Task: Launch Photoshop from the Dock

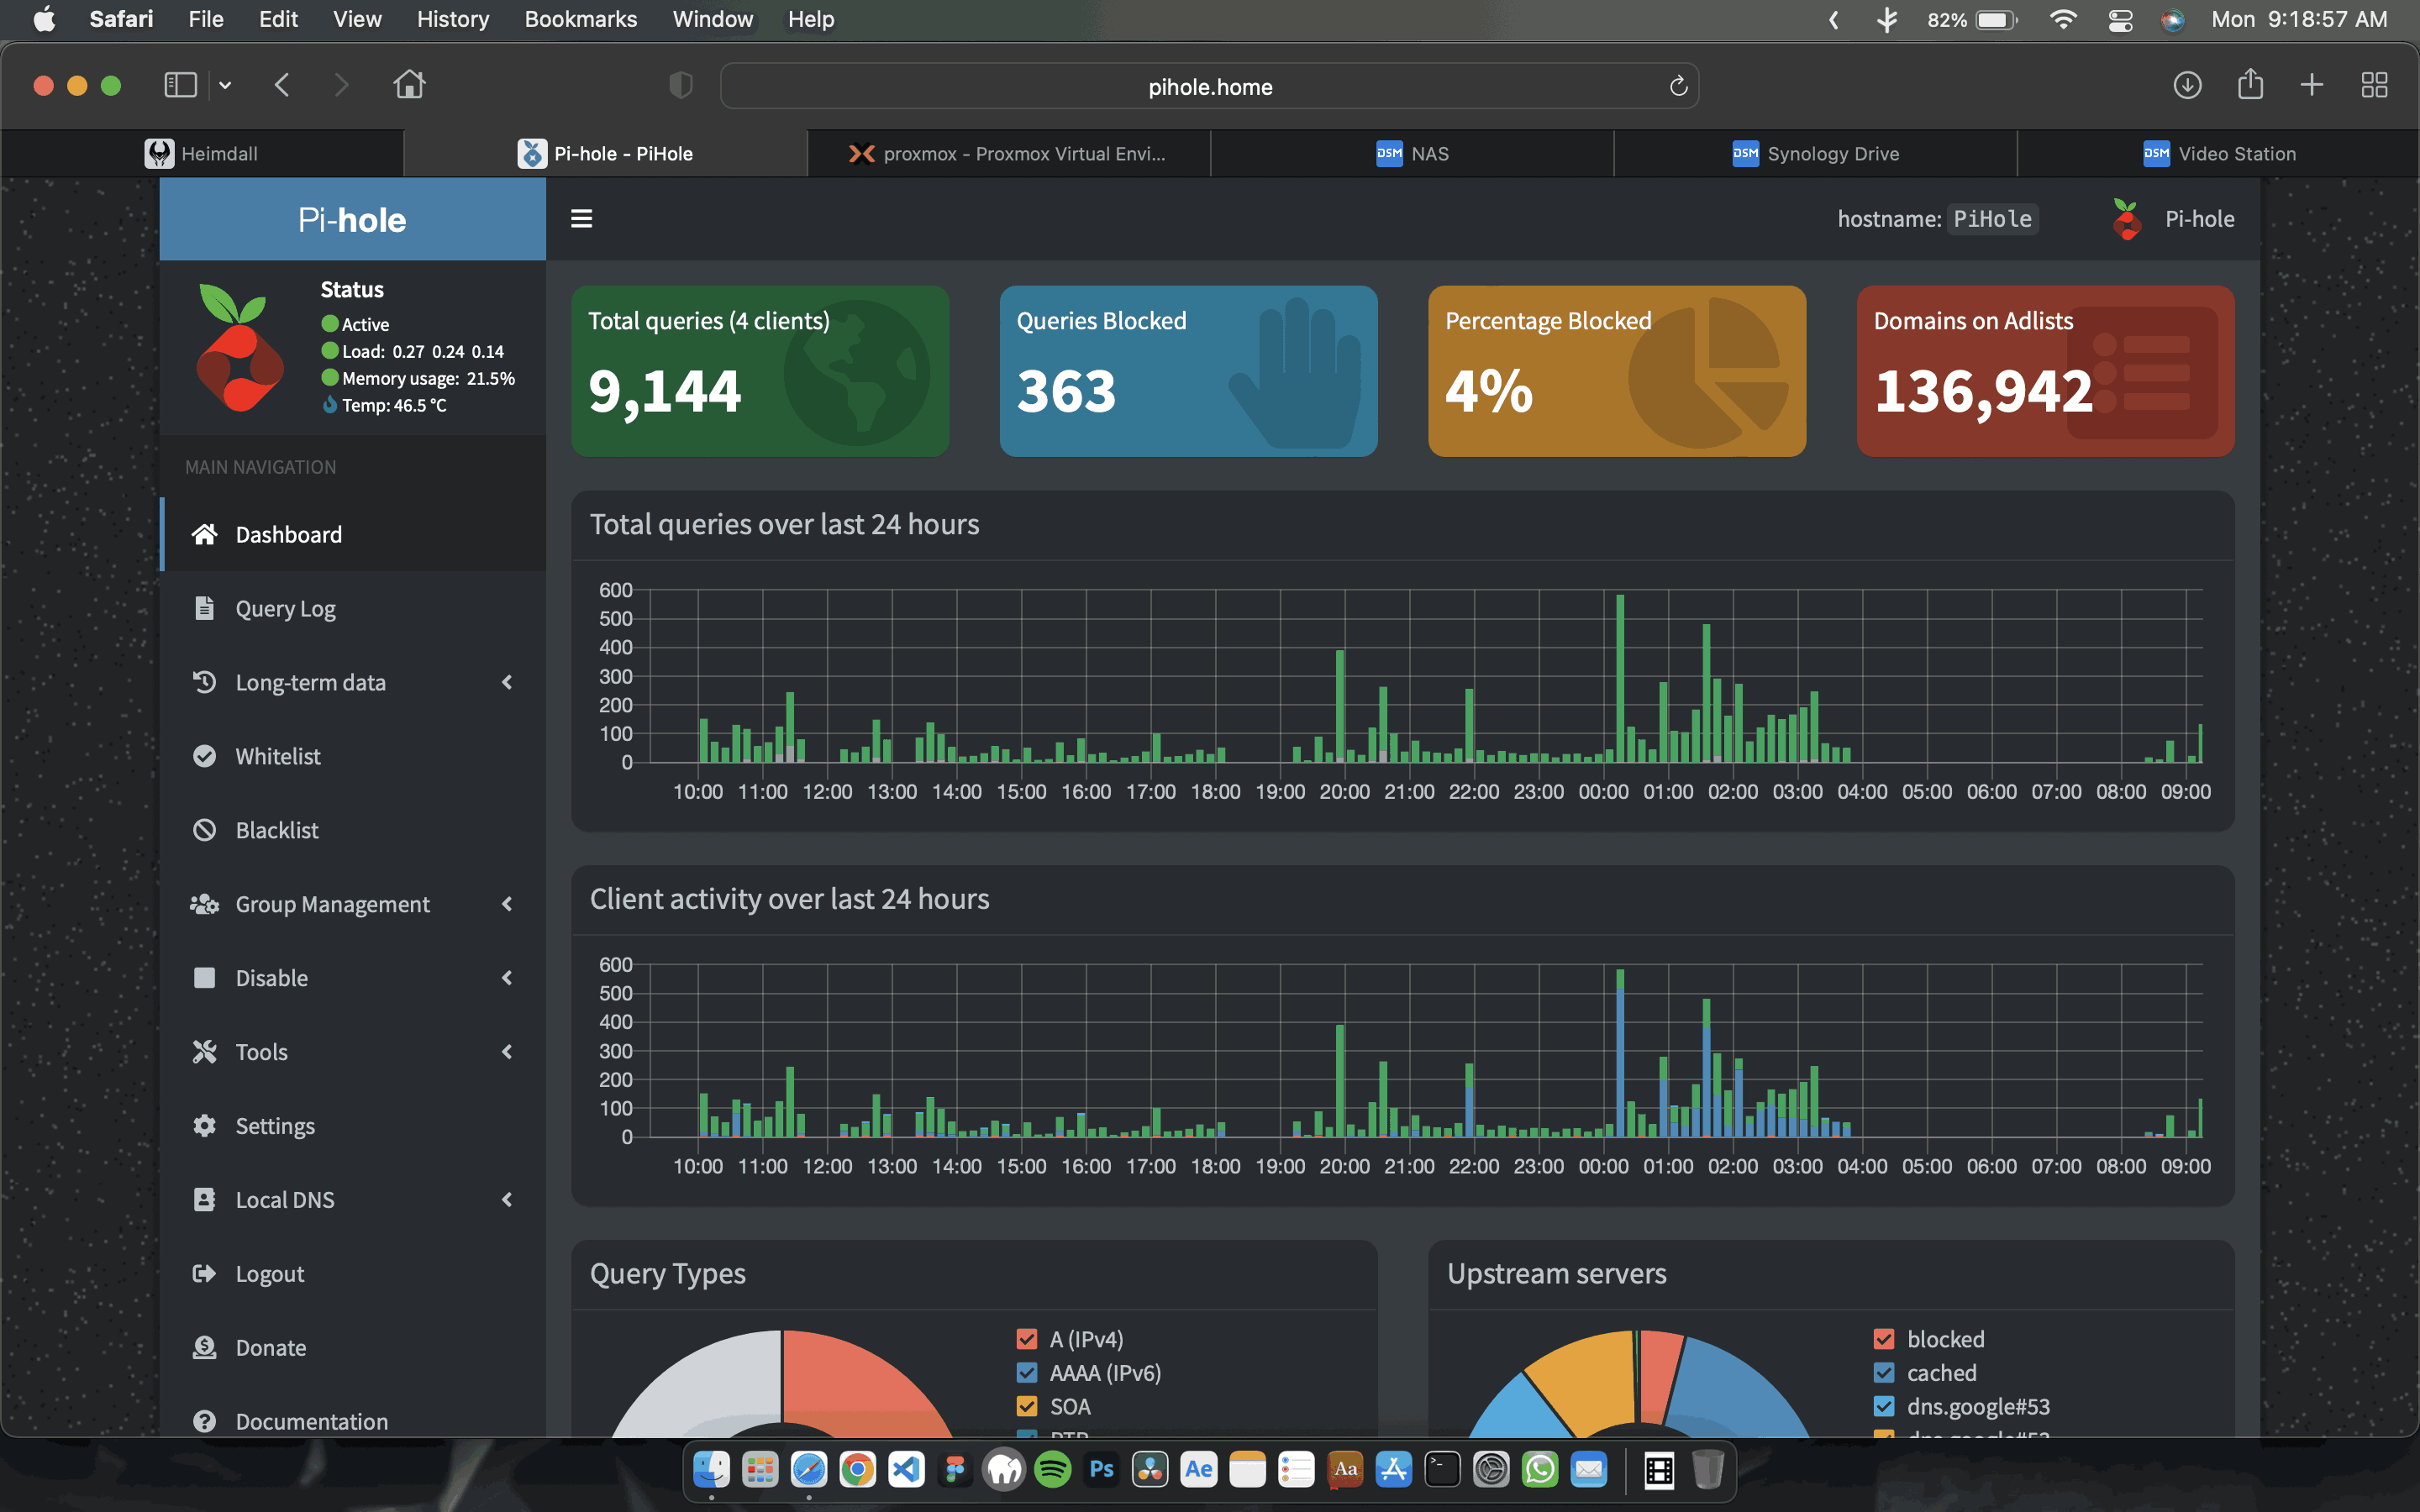Action: click(1101, 1469)
